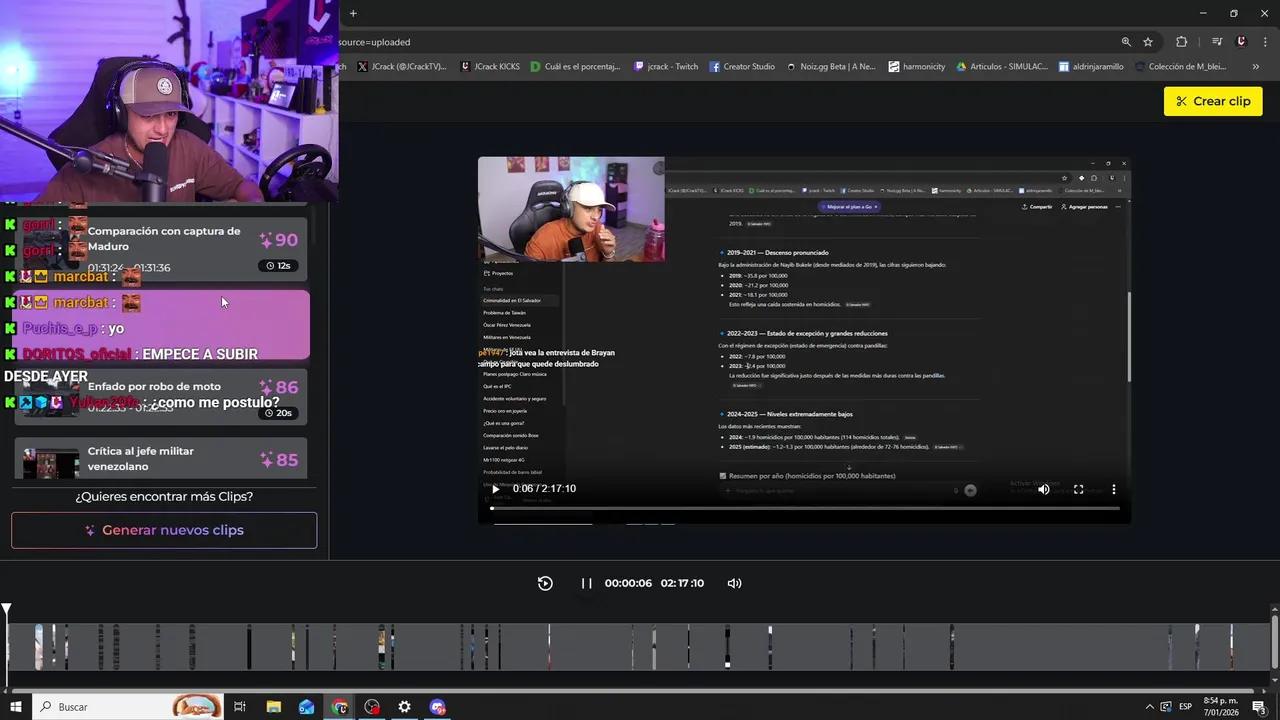Open 'Cuál es el porcentaj...' bookmark
The image size is (1280, 720).
coord(576,67)
